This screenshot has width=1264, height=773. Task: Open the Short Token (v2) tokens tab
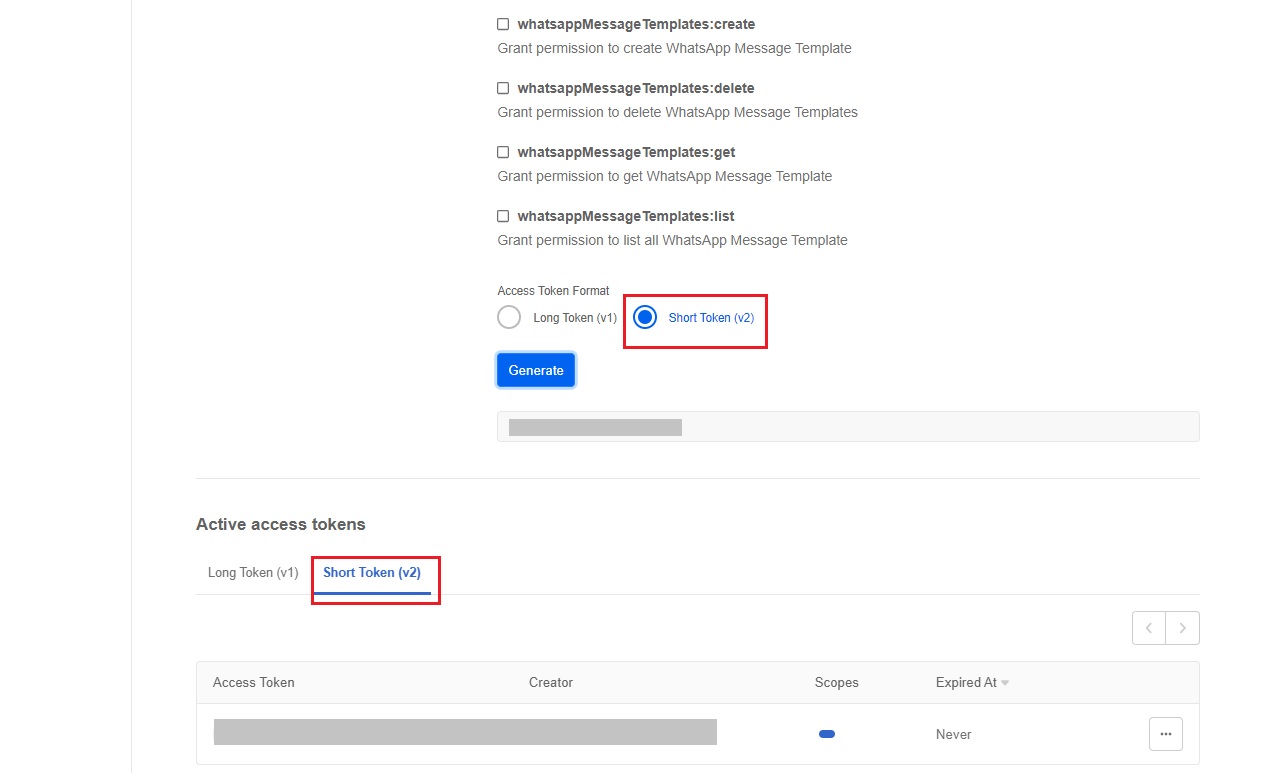pos(372,573)
